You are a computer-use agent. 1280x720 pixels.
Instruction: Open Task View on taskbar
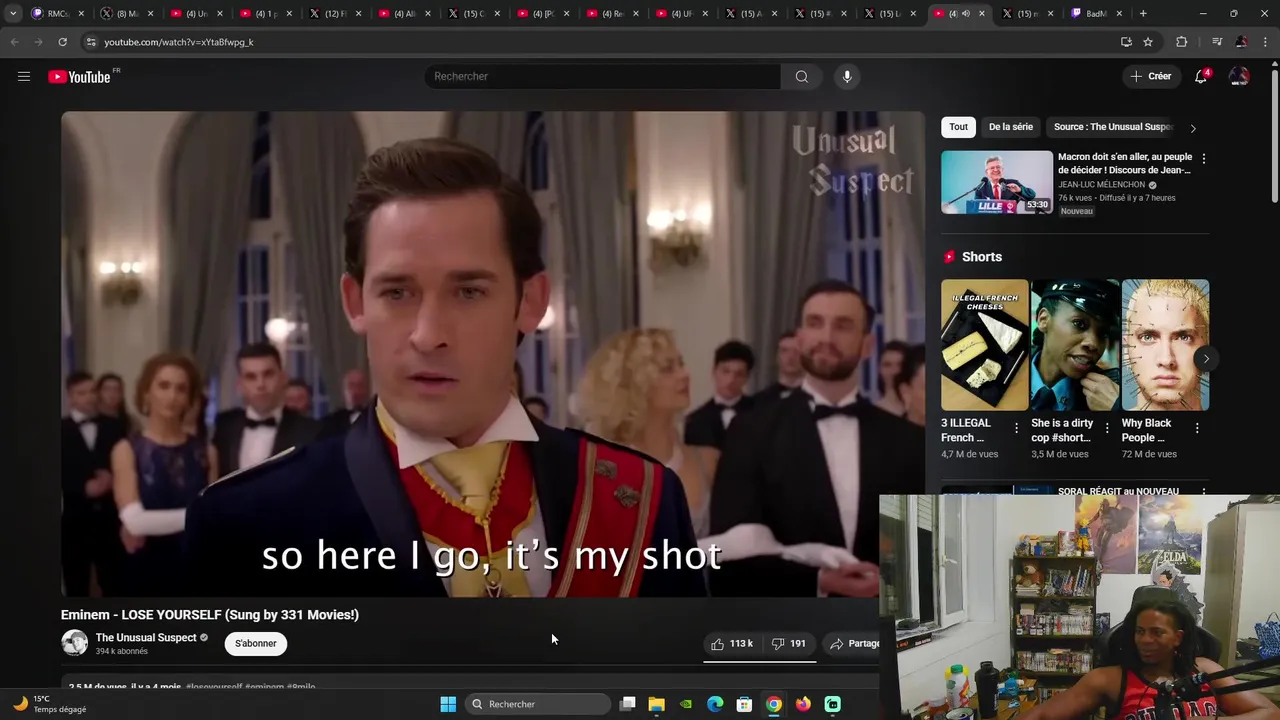(627, 704)
